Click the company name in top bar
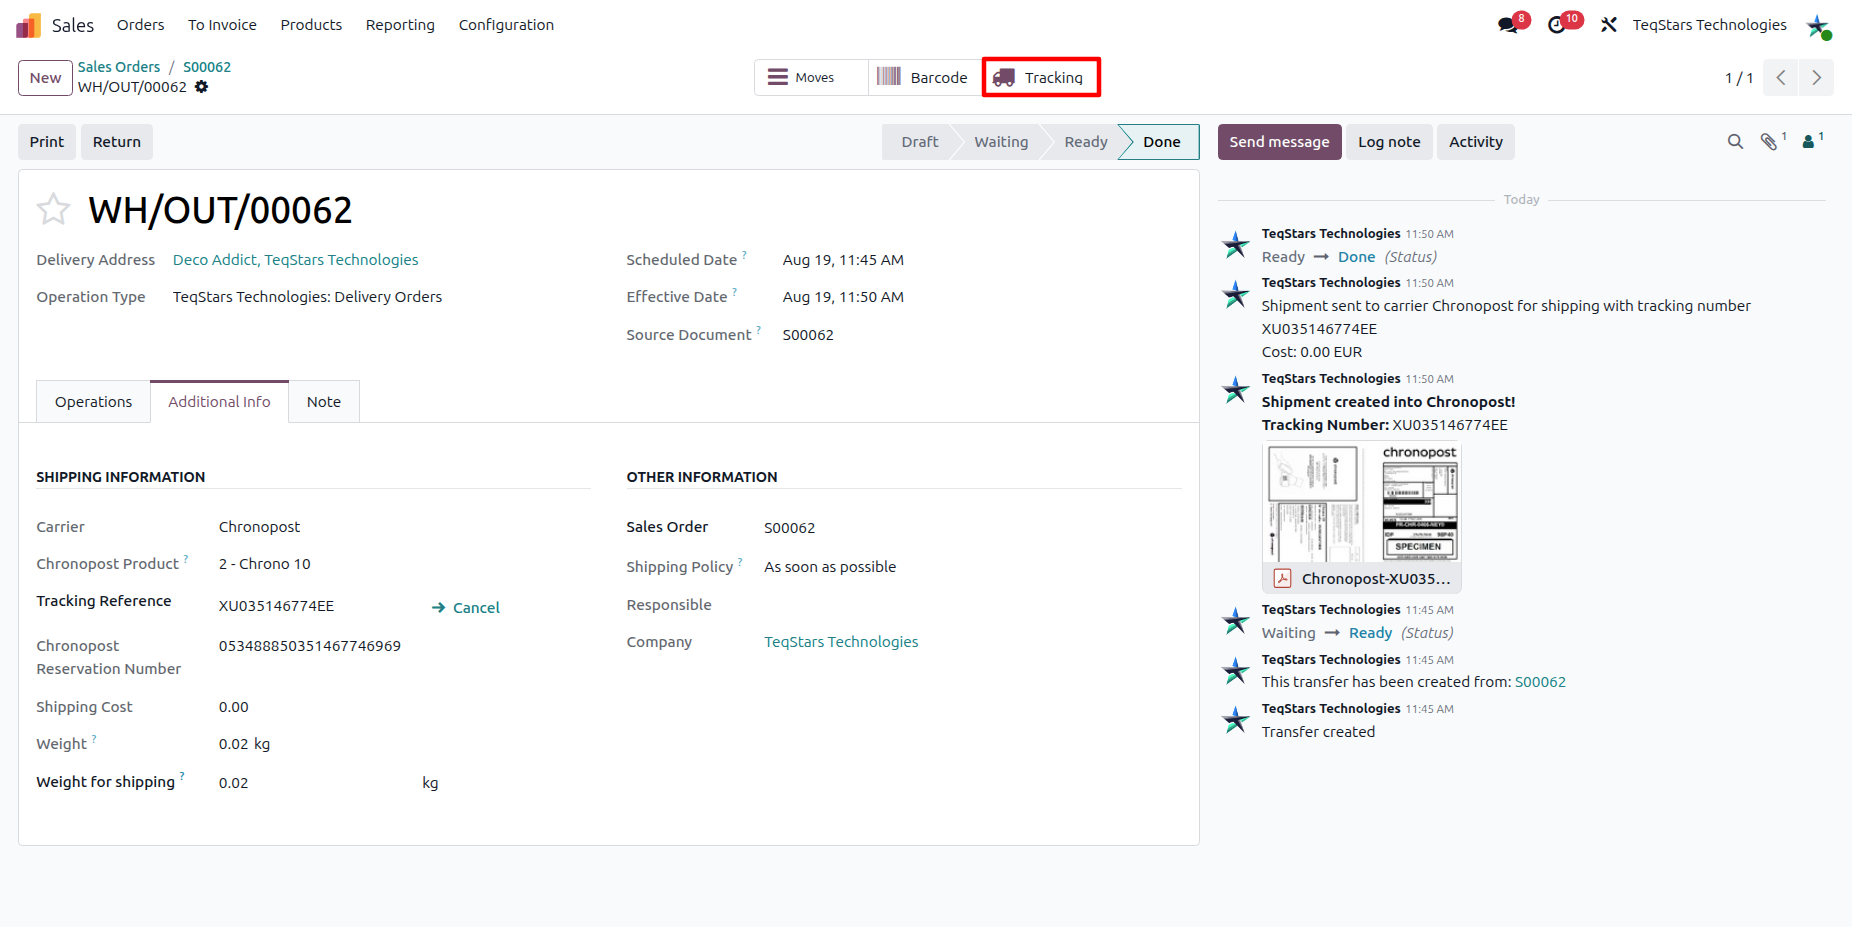Image resolution: width=1852 pixels, height=927 pixels. 1710,25
